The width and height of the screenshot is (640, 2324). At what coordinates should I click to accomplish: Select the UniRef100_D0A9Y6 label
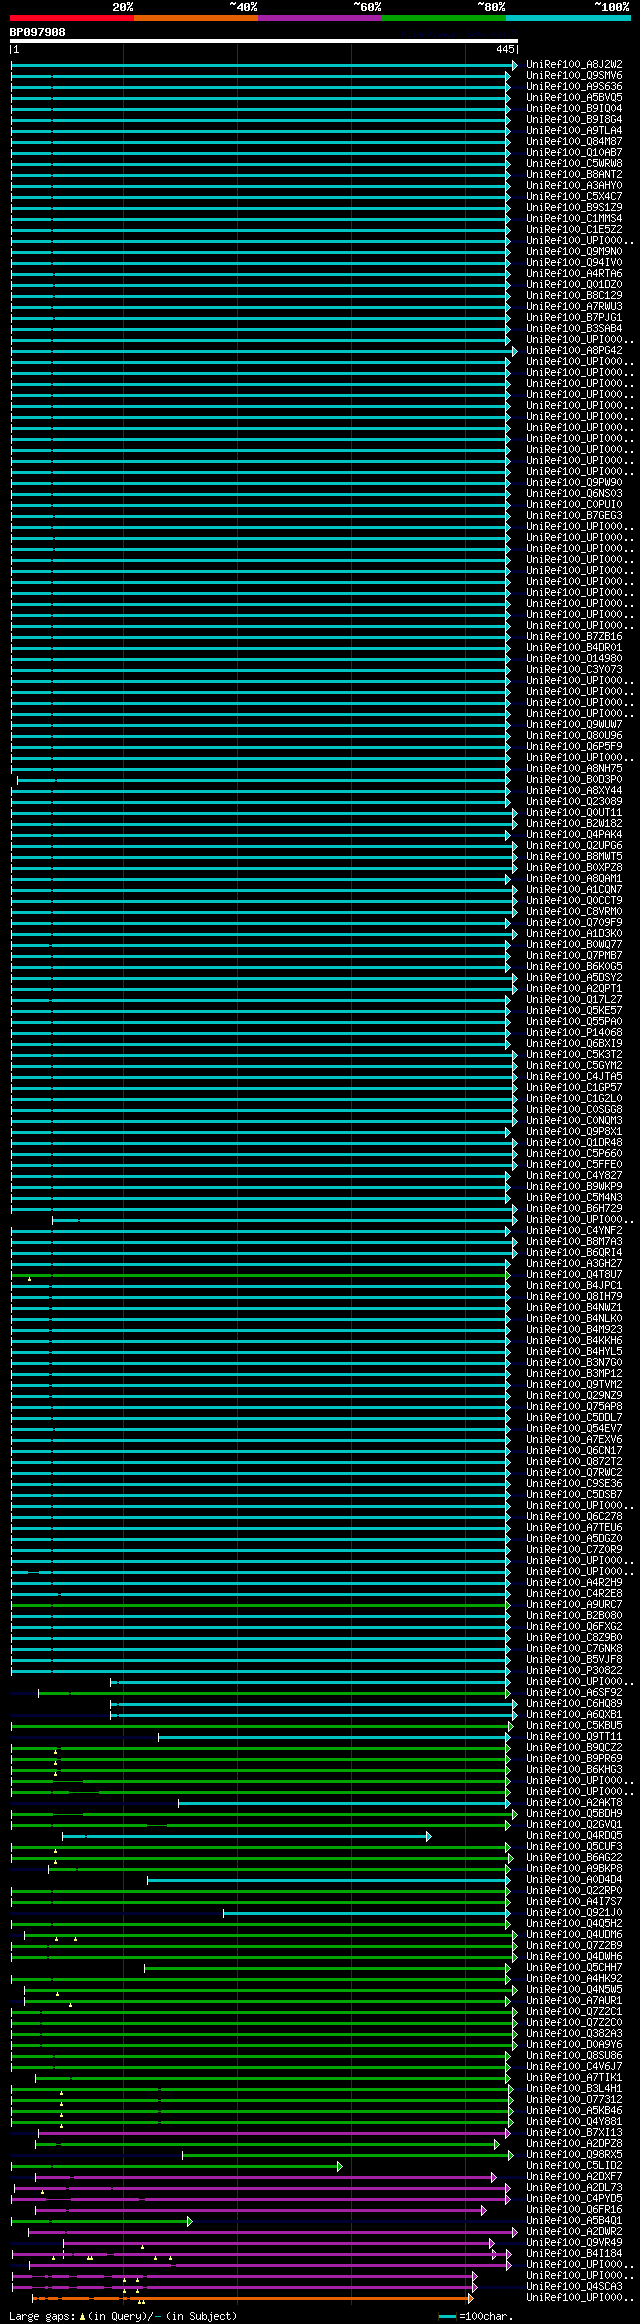point(574,2045)
